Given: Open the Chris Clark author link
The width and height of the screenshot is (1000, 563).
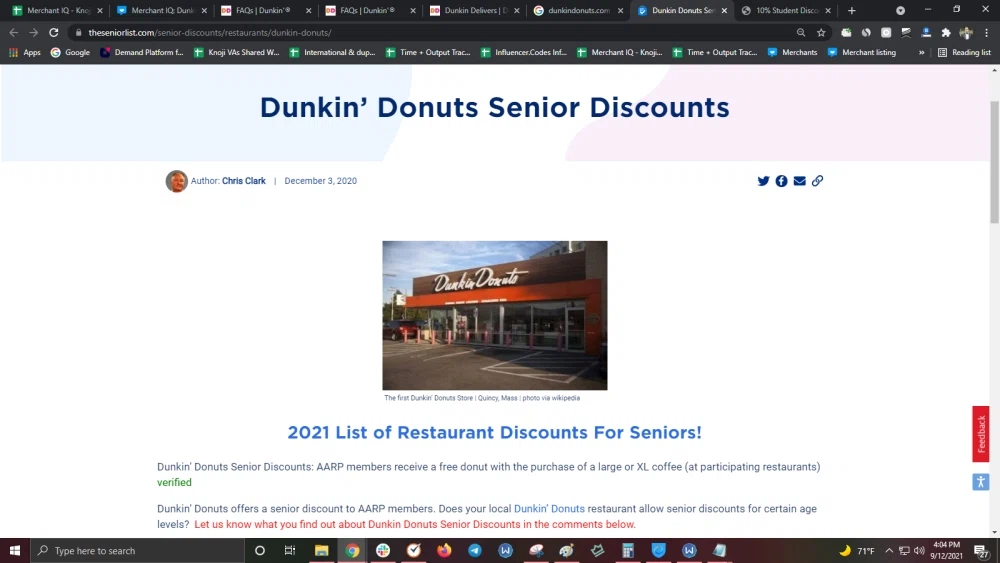Looking at the screenshot, I should pos(243,181).
